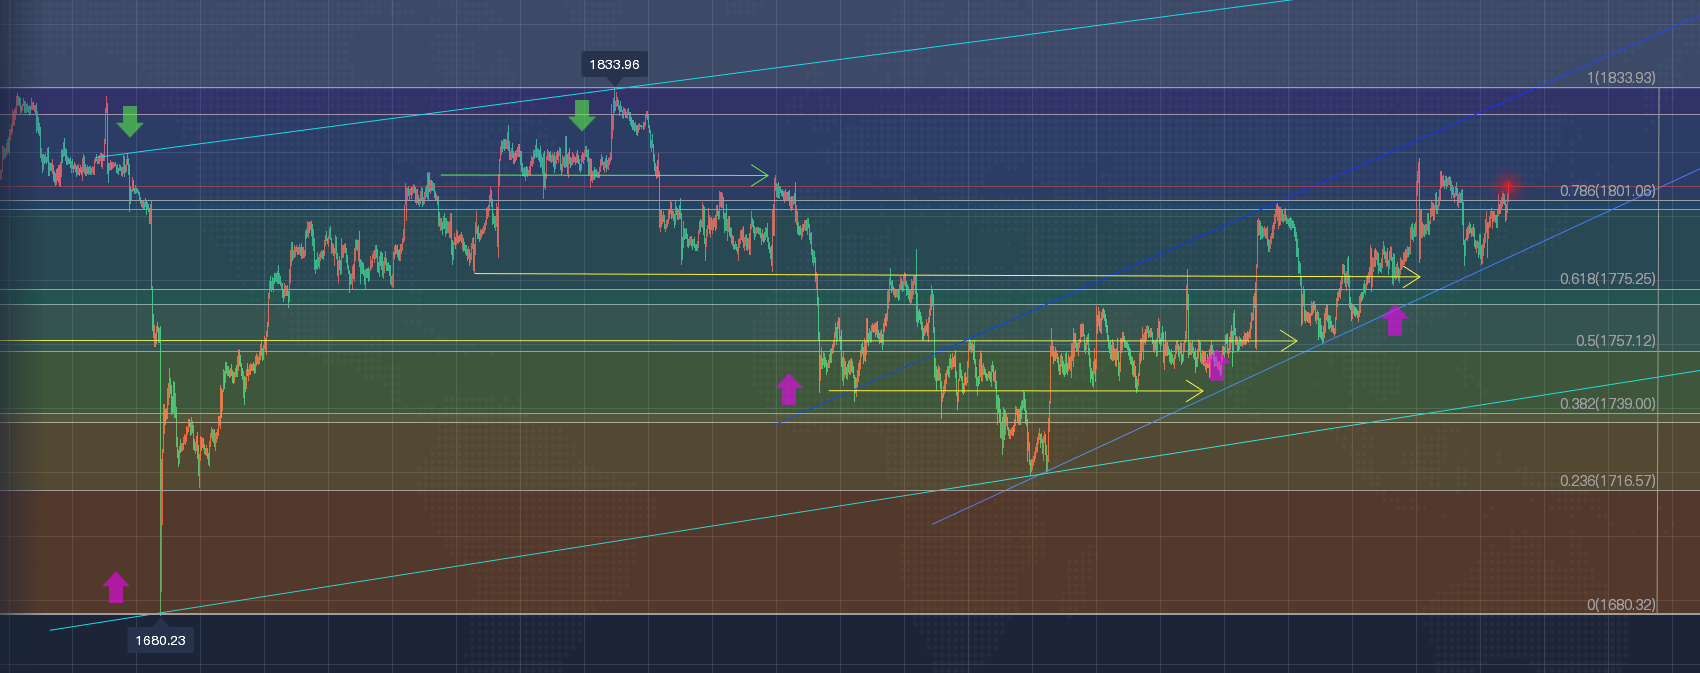Image resolution: width=1700 pixels, height=673 pixels.
Task: Select the 0(1680.32) Fibonacci level label
Action: (1621, 604)
